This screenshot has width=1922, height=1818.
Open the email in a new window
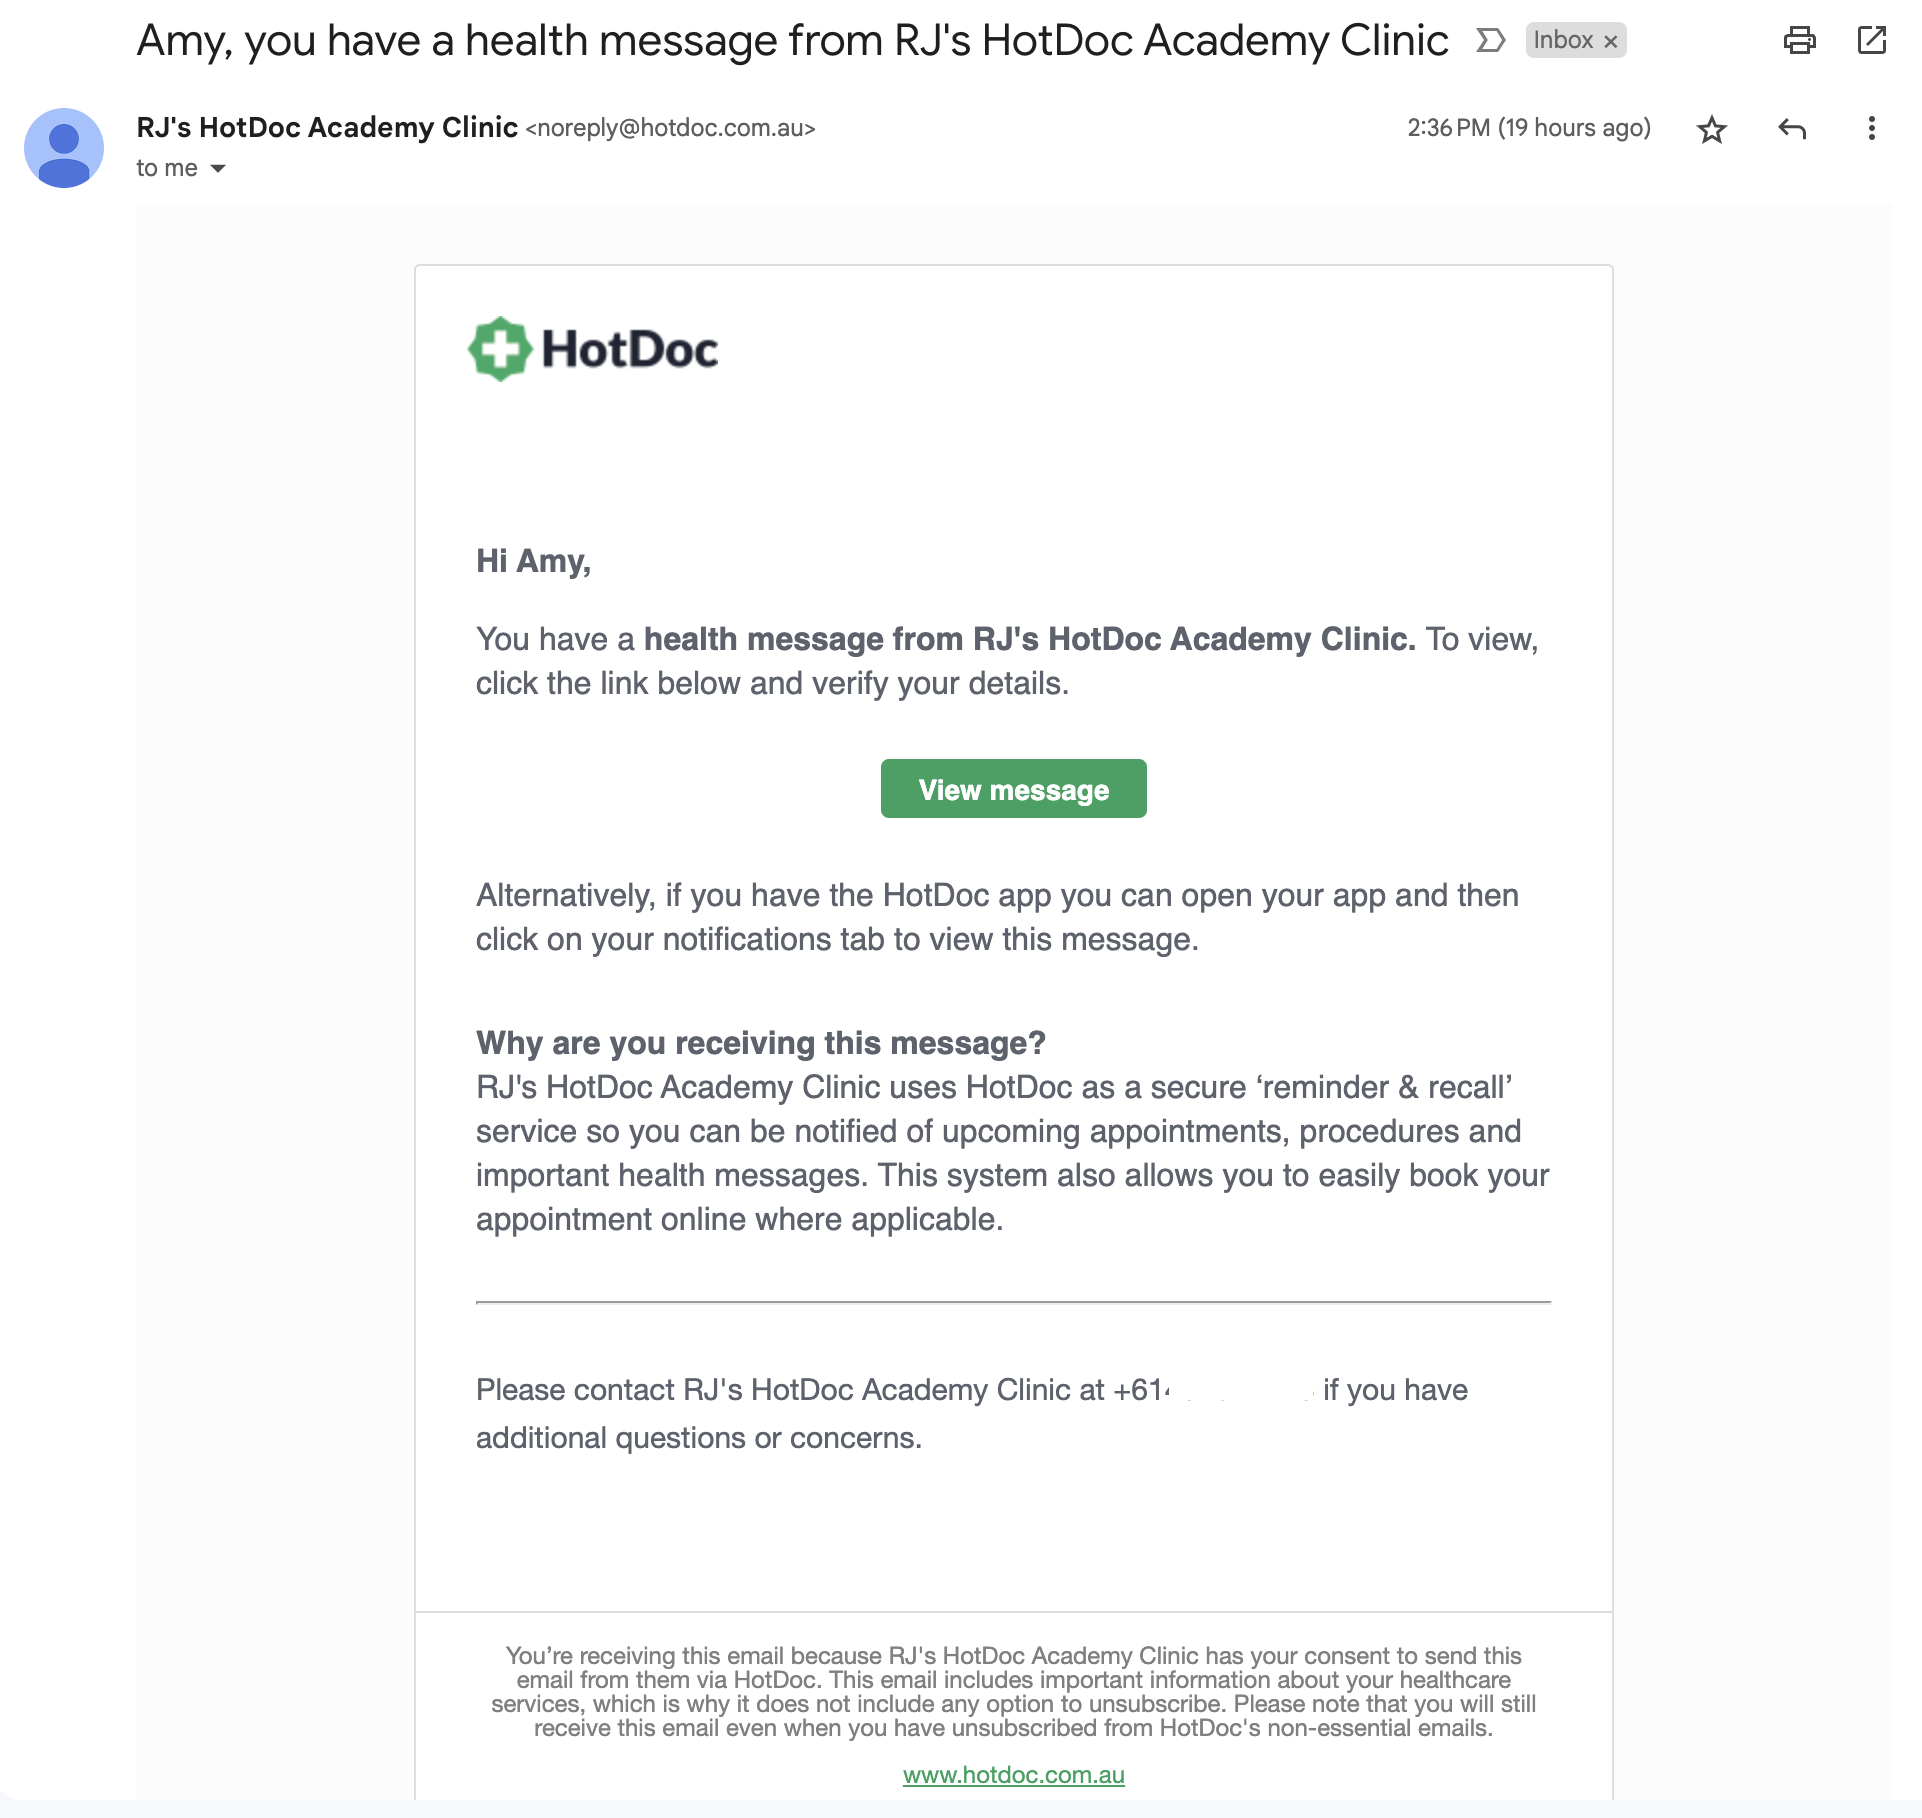1871,40
